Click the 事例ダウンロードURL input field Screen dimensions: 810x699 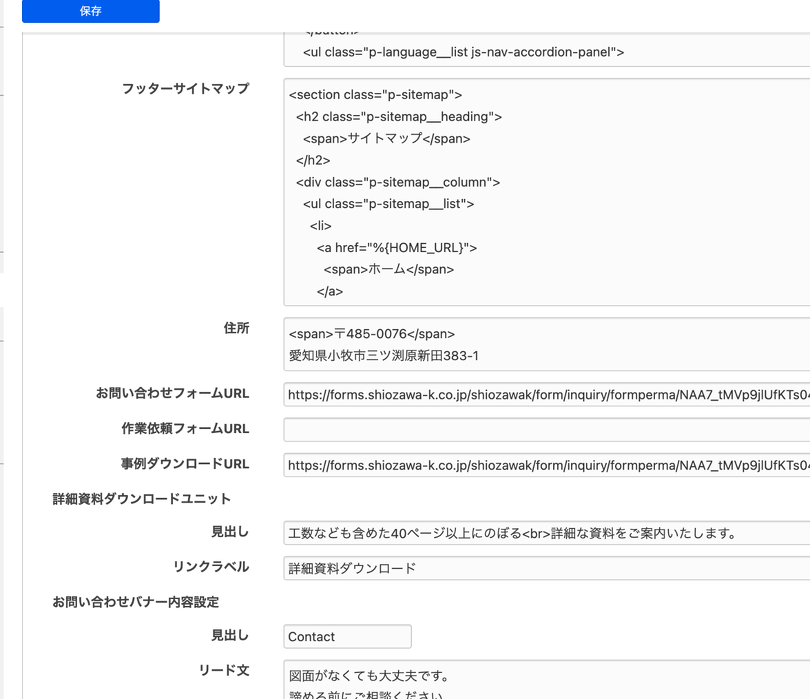click(x=546, y=465)
